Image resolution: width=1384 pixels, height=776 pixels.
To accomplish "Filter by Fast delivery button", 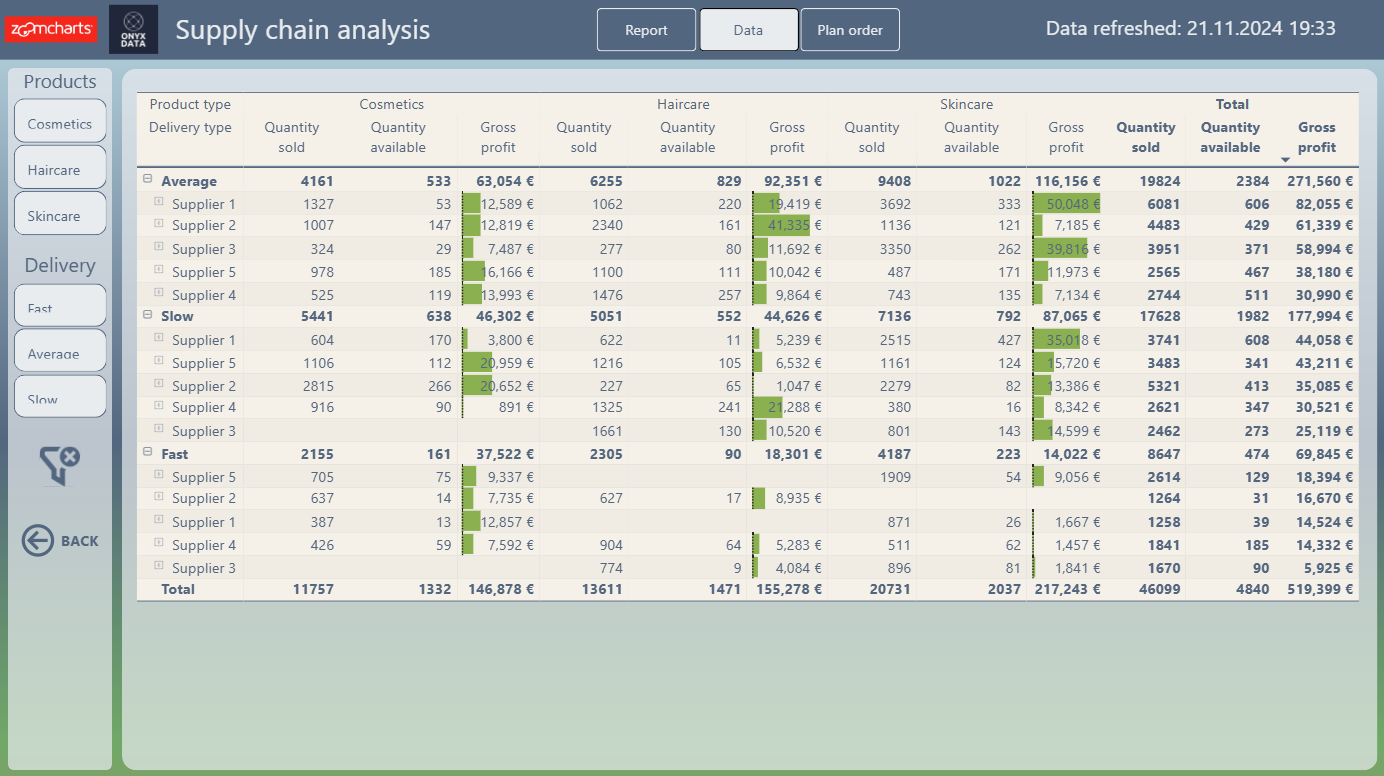I will [x=60, y=305].
